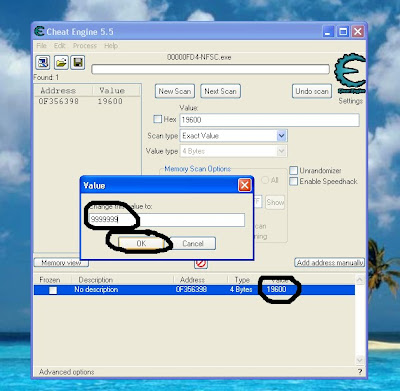Screen dimensions: 400x391
Task: Open the File menu
Action: click(42, 46)
